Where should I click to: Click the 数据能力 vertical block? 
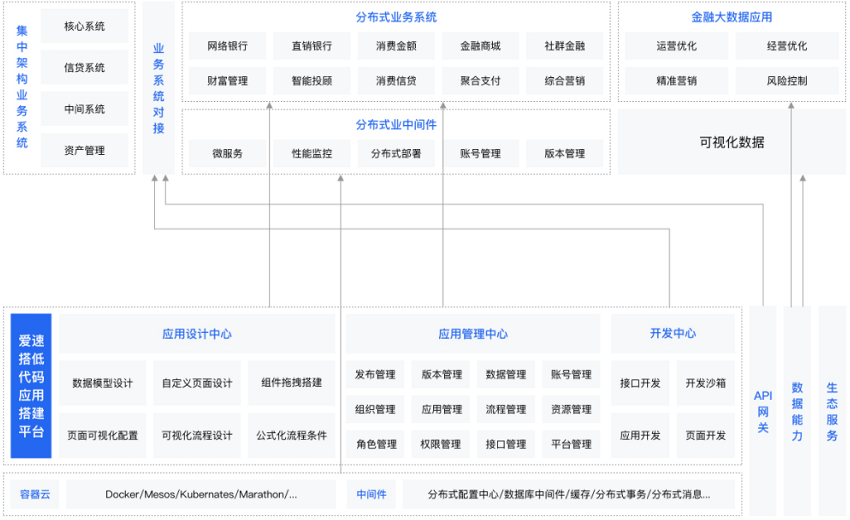[797, 411]
